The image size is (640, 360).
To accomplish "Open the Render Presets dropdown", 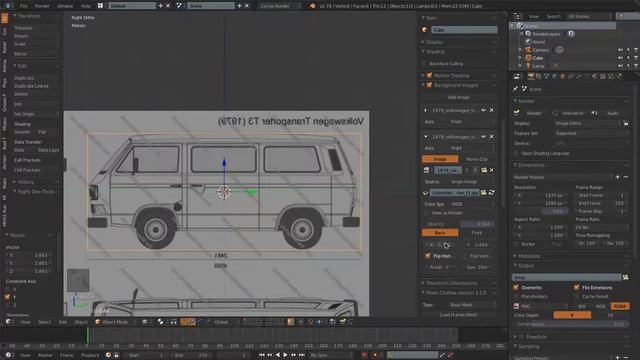I will 563,177.
